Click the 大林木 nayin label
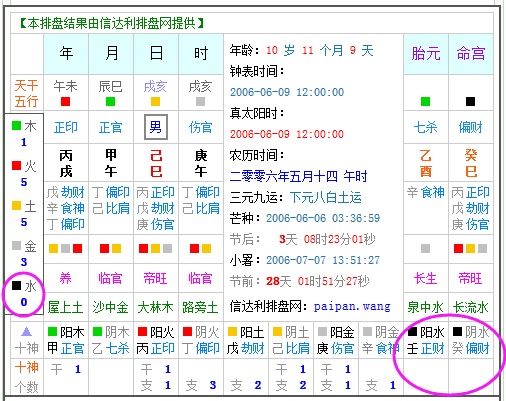The height and width of the screenshot is (401, 506). coord(156,307)
